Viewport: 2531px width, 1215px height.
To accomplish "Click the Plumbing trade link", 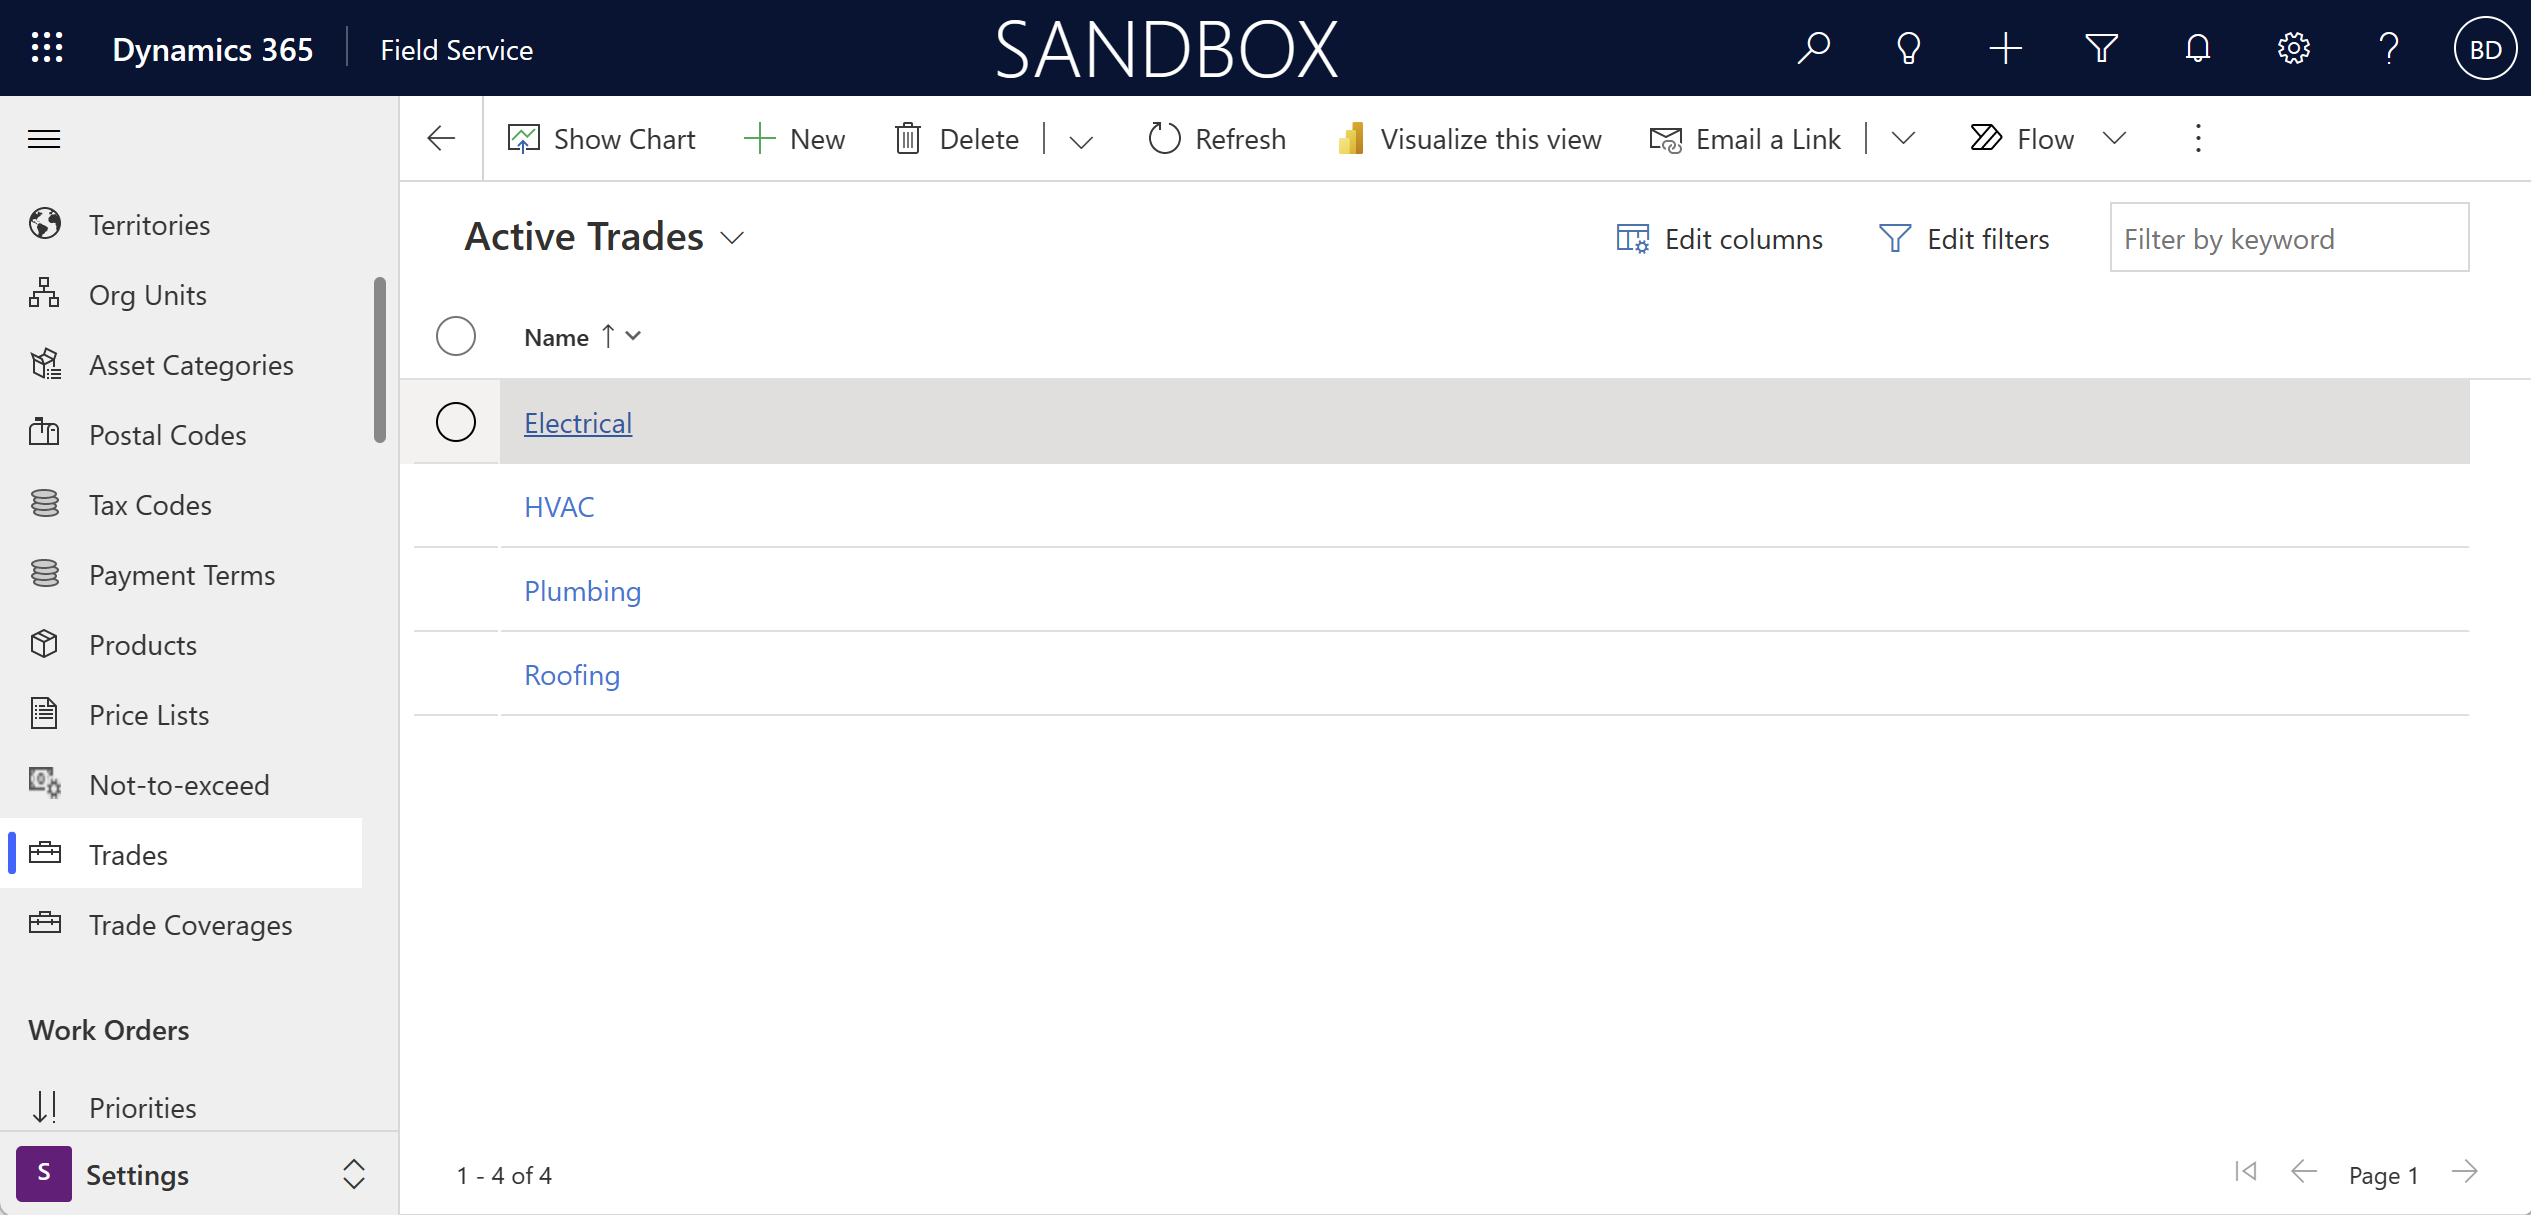I will 581,591.
